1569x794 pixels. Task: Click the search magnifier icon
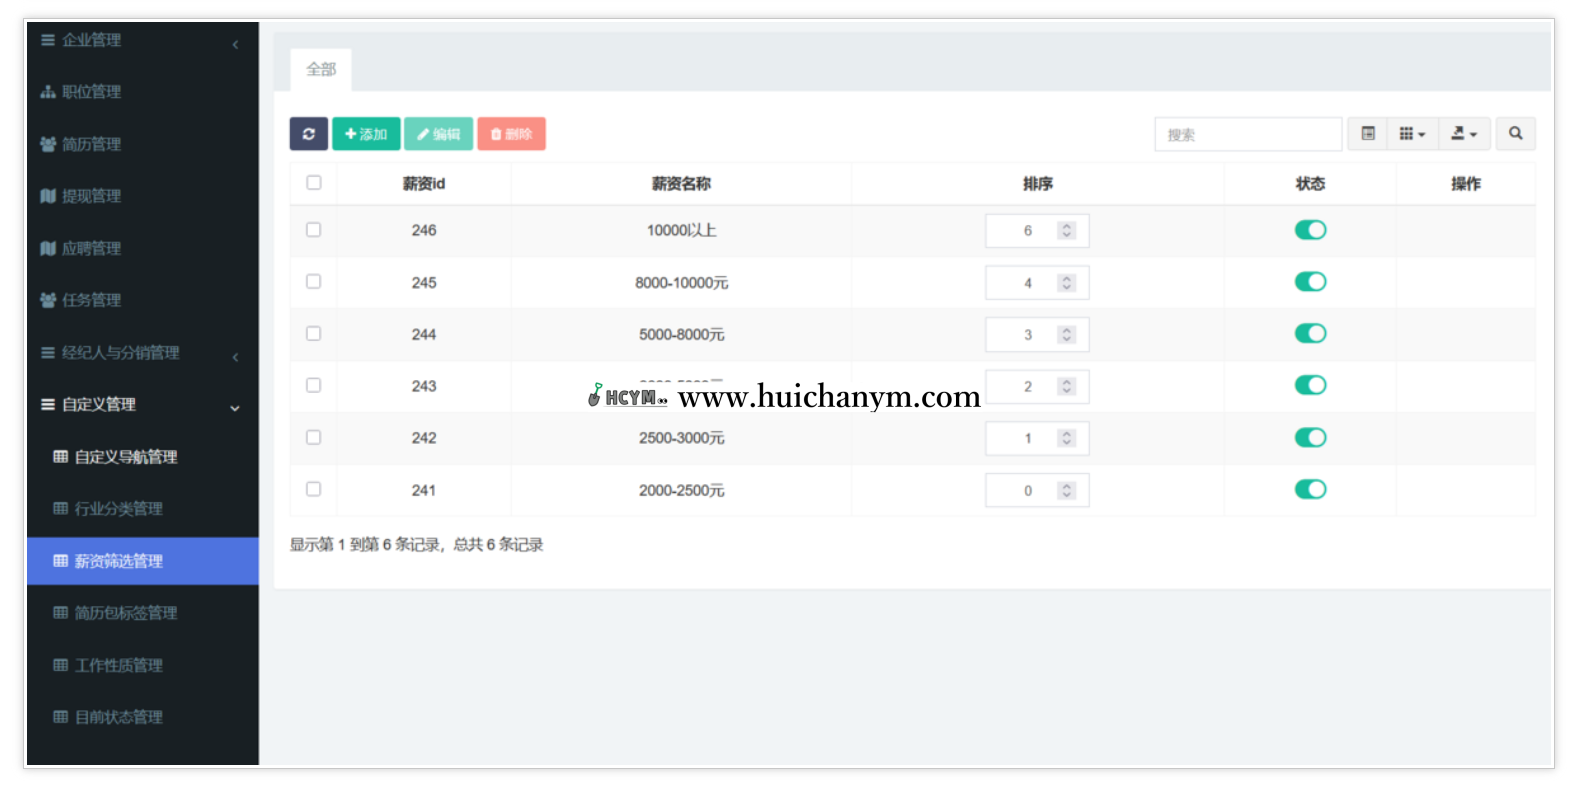[1515, 134]
